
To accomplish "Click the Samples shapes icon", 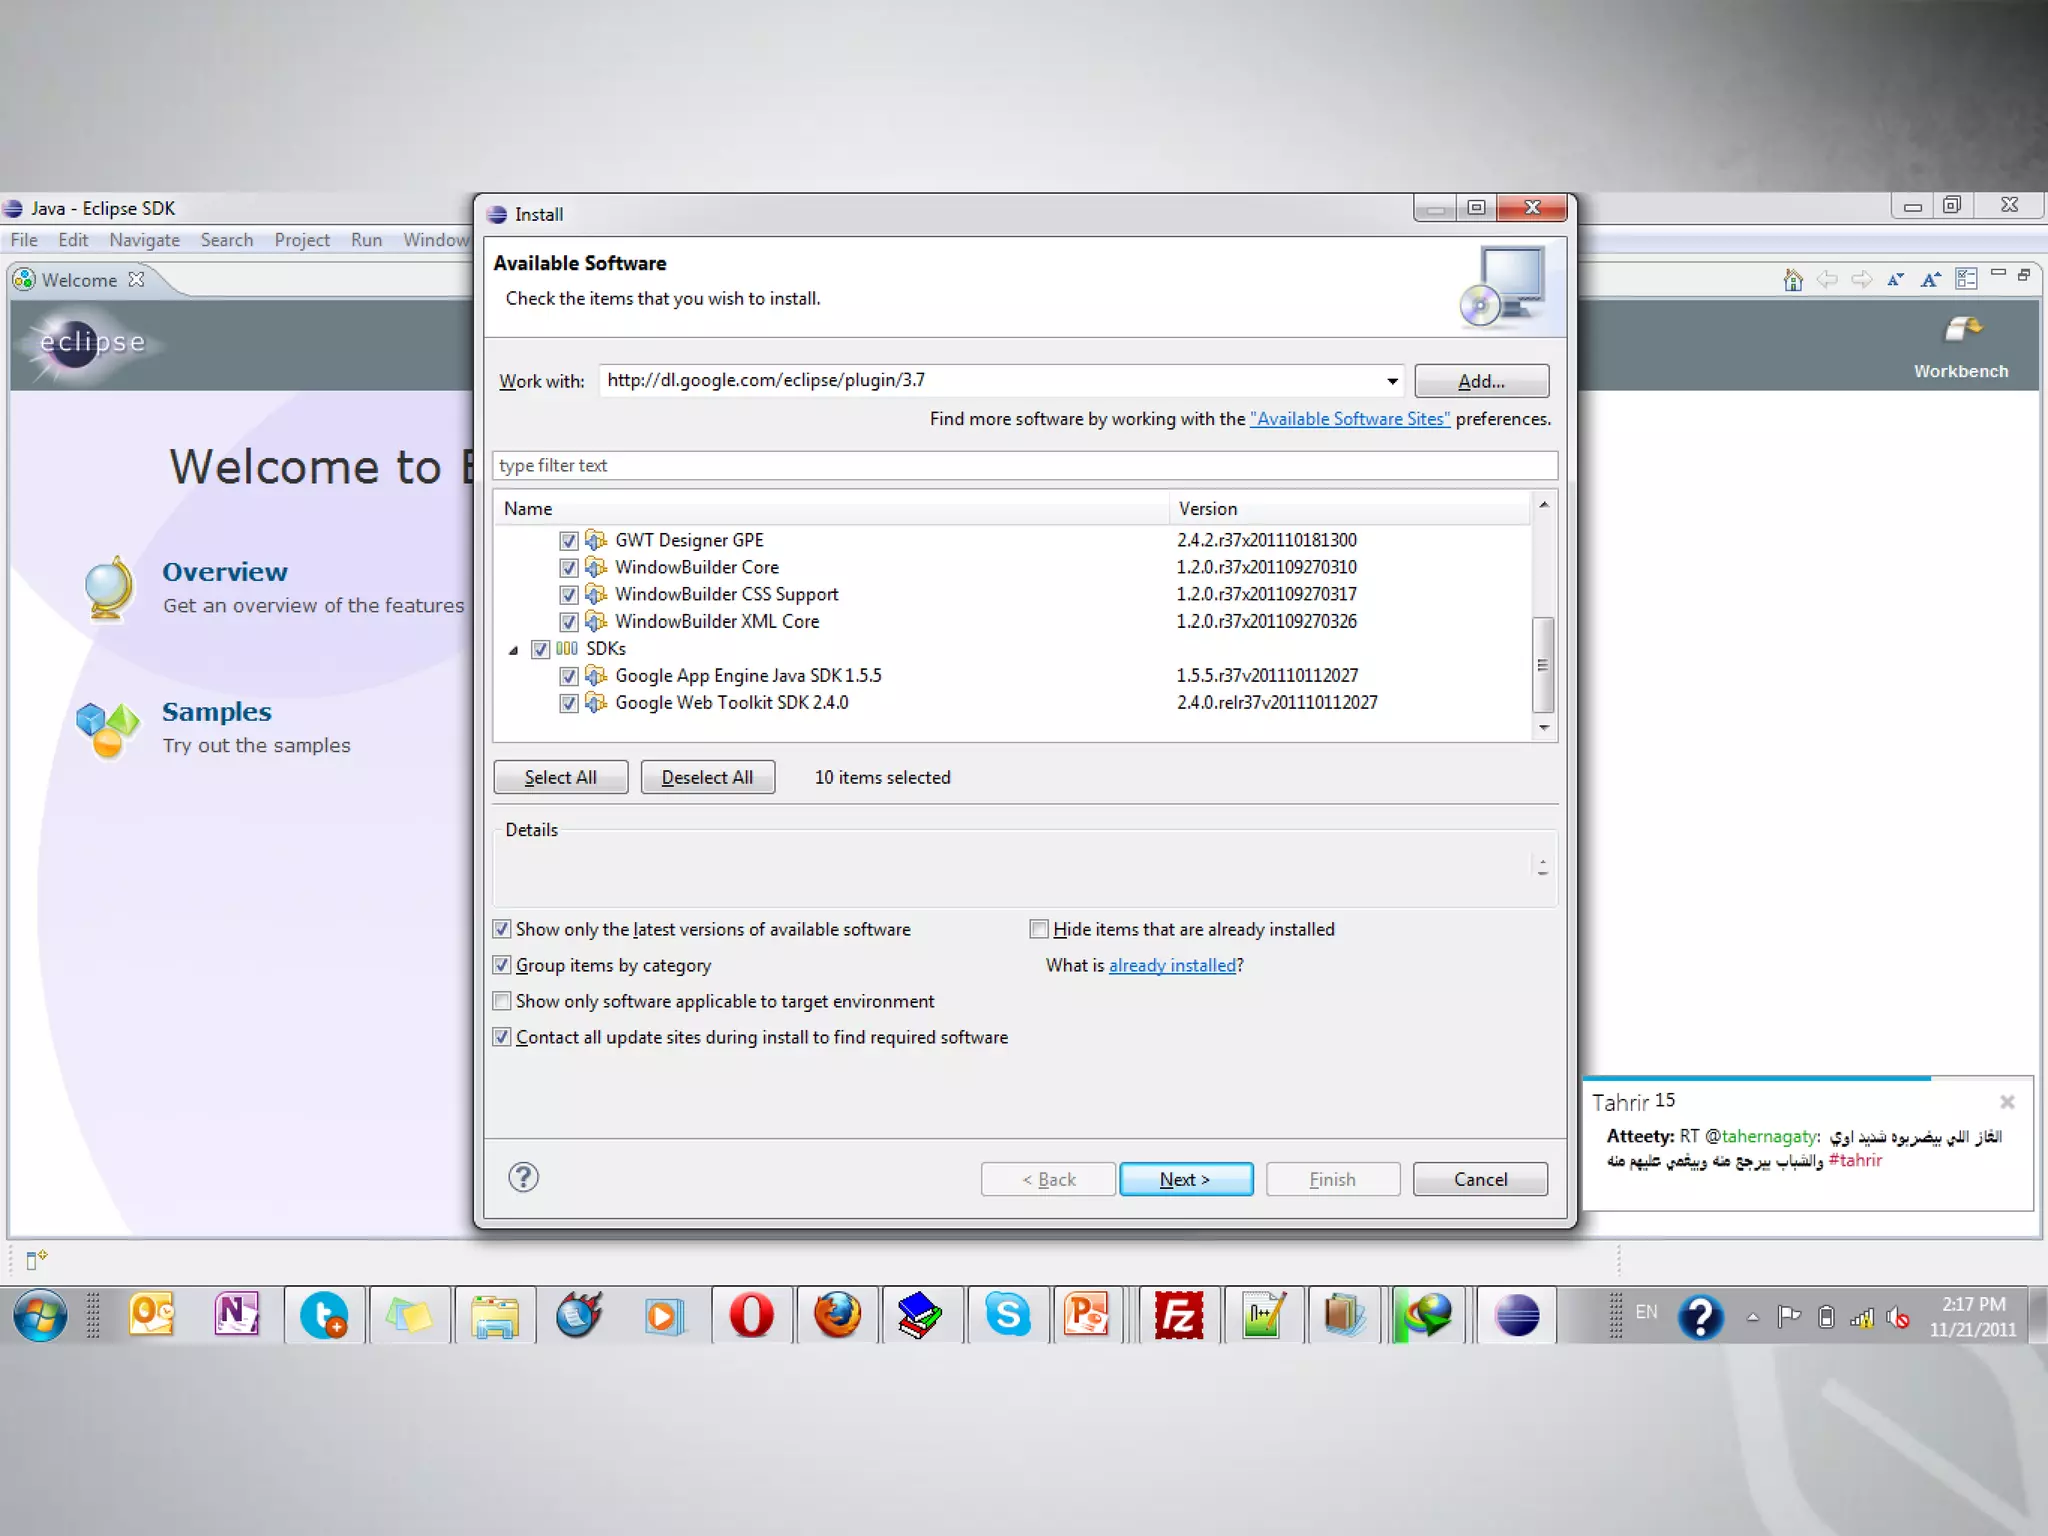I will 107,729.
